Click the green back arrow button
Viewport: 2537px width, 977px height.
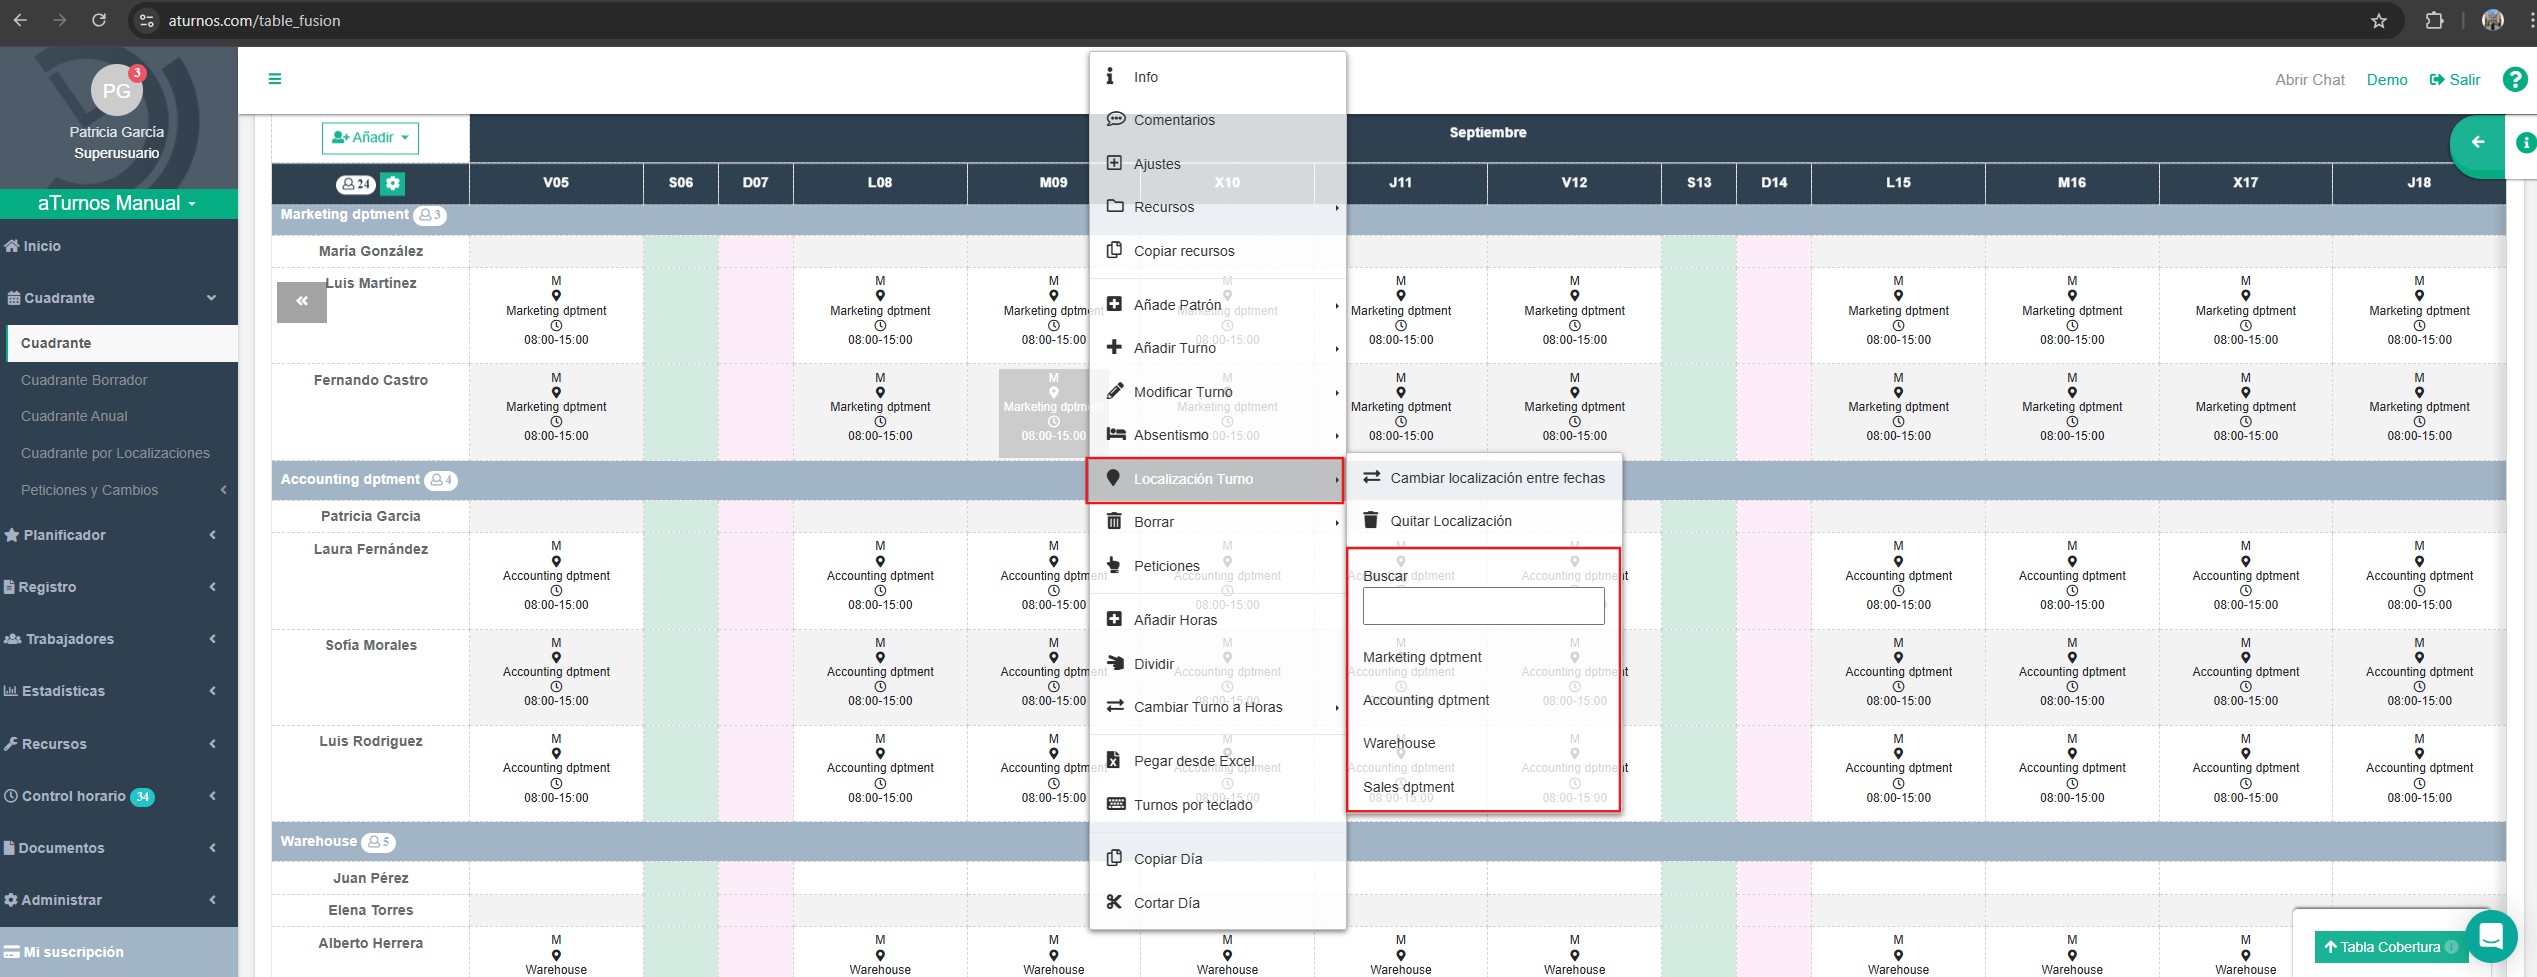coord(2477,143)
